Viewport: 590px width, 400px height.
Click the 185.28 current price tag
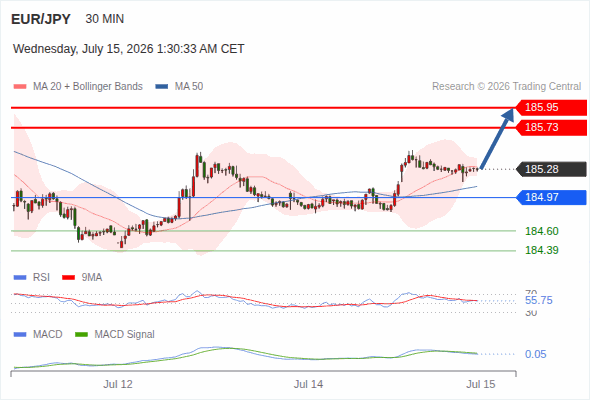point(551,169)
